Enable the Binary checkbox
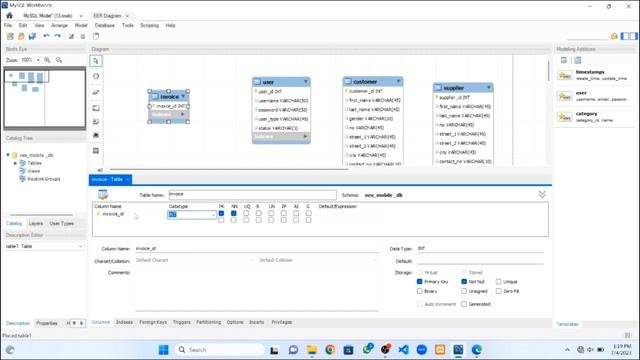The height and width of the screenshot is (360, 640). [420, 291]
